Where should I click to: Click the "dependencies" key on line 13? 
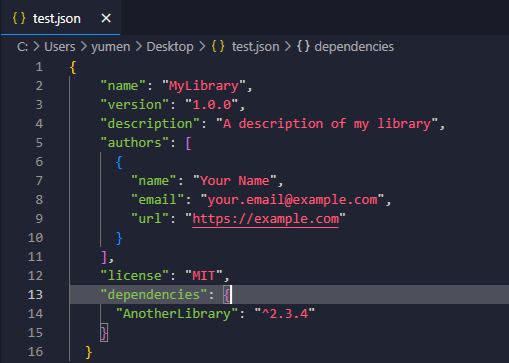tap(154, 295)
